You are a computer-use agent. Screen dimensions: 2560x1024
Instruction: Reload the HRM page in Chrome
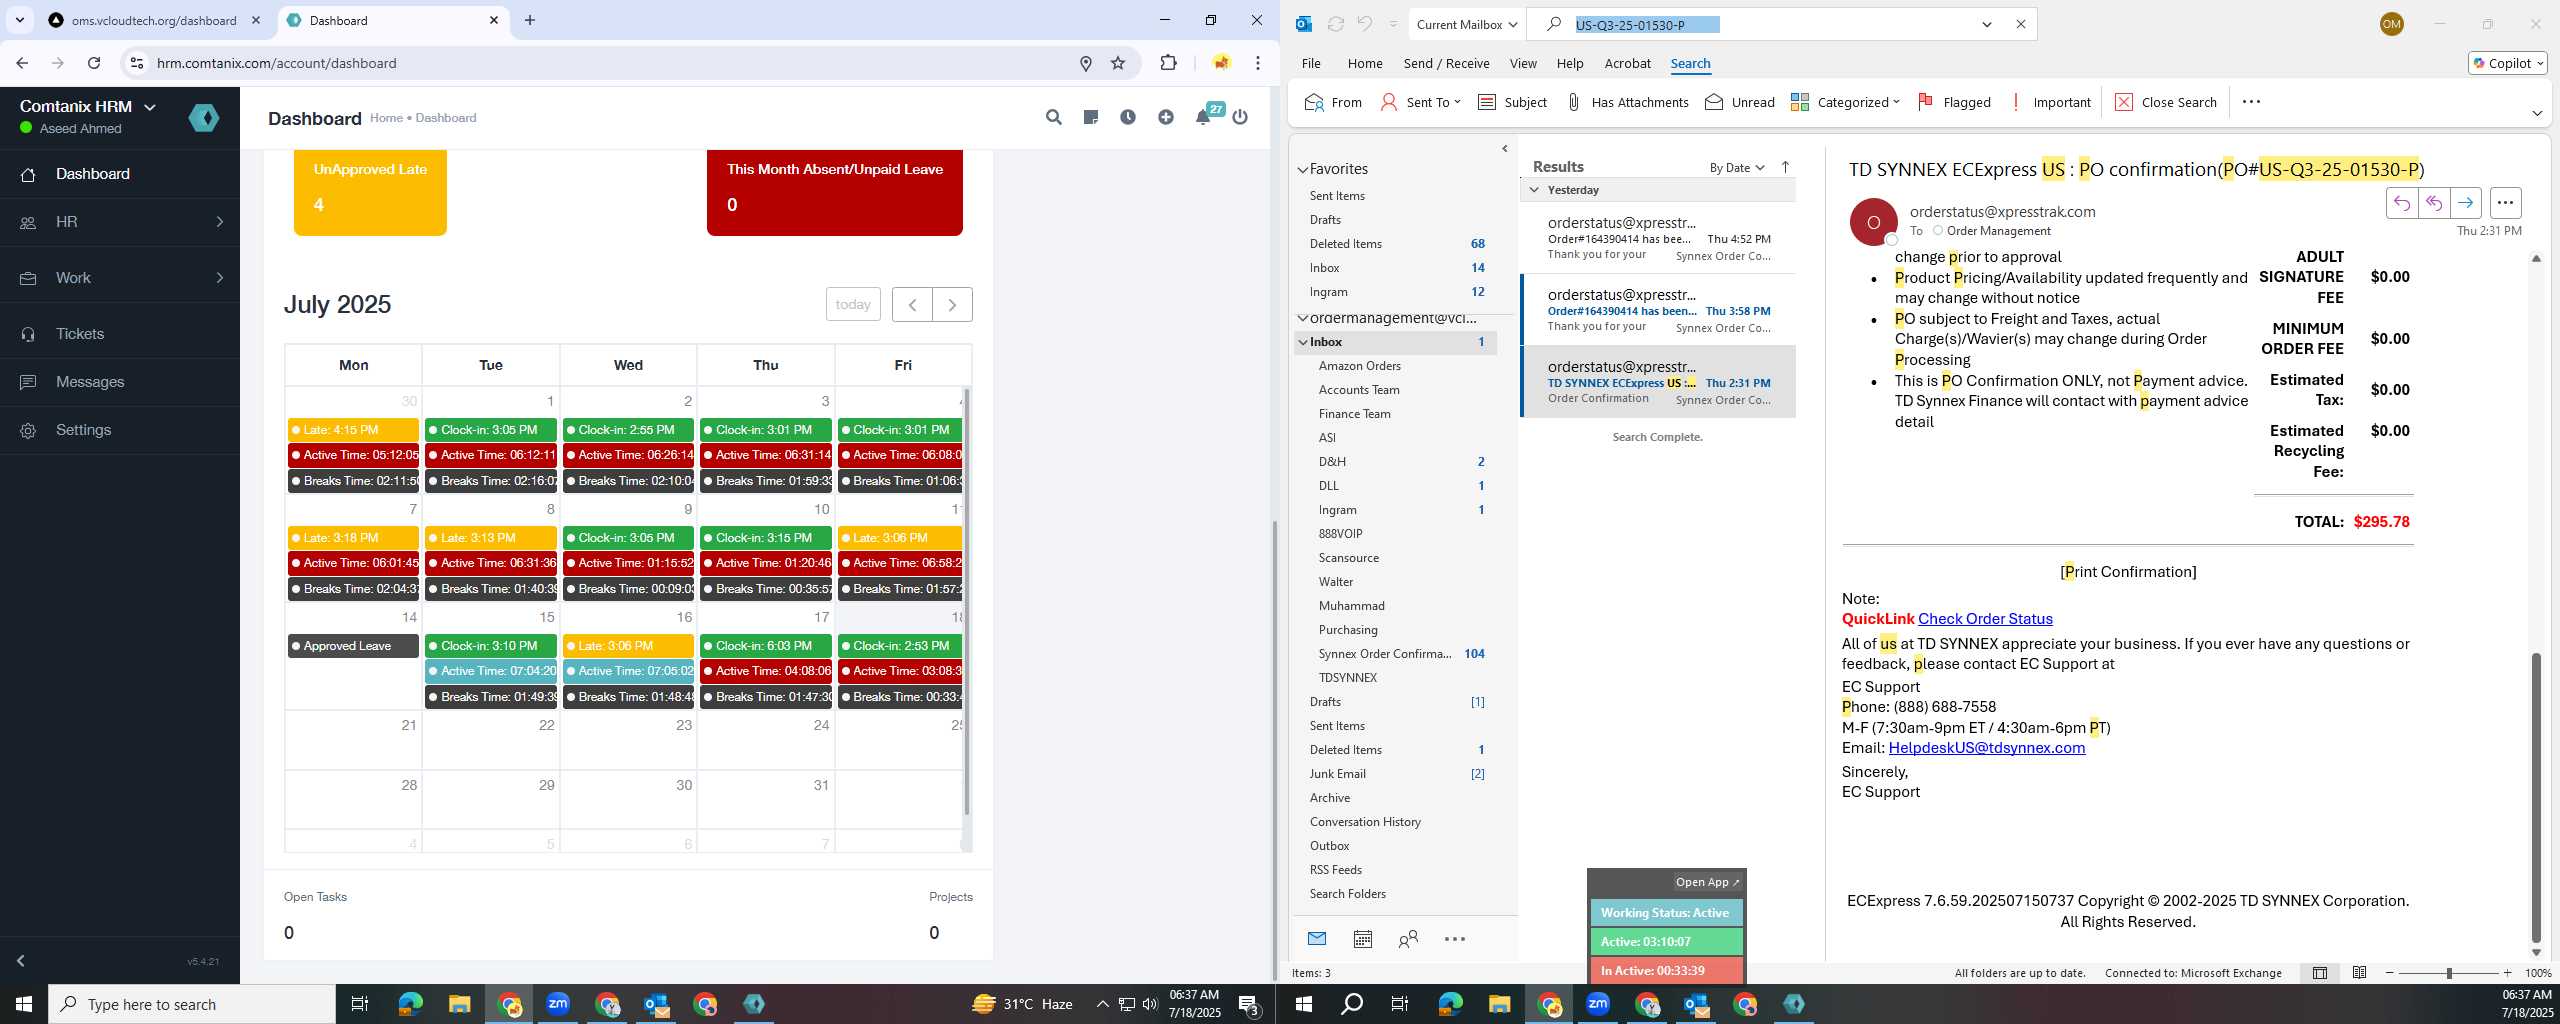(94, 63)
